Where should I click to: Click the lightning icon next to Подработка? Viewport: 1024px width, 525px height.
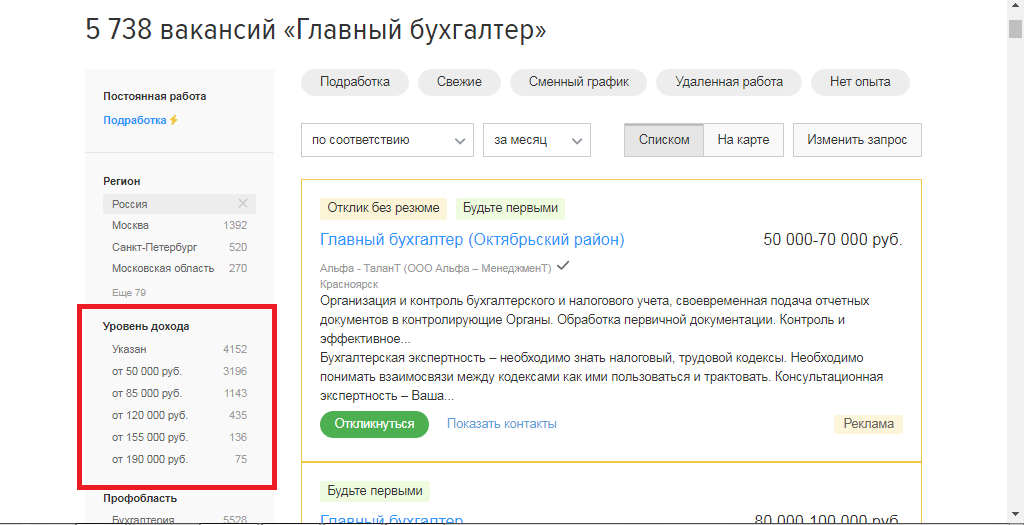[173, 120]
